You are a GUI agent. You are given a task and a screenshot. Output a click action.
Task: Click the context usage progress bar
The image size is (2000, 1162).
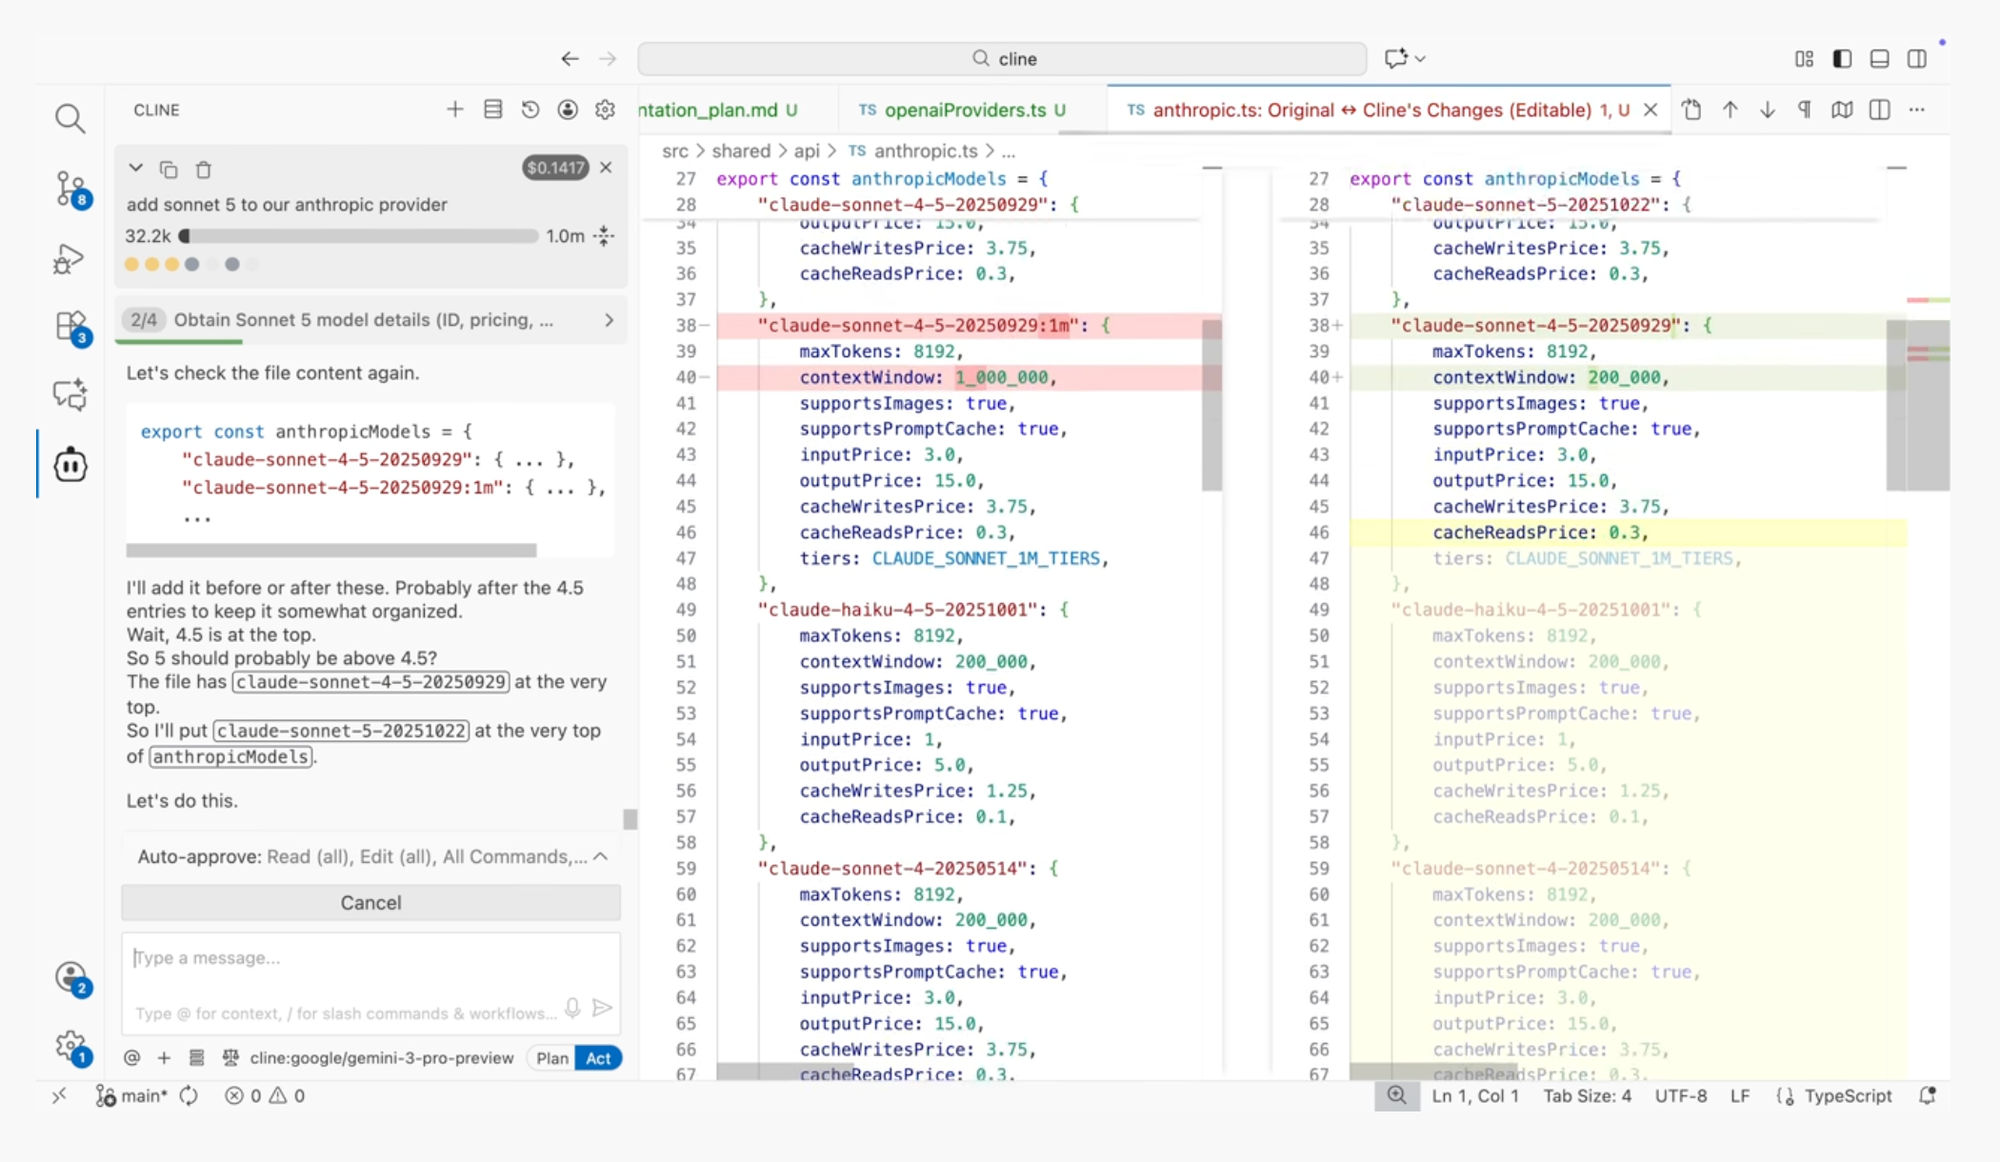coord(360,237)
